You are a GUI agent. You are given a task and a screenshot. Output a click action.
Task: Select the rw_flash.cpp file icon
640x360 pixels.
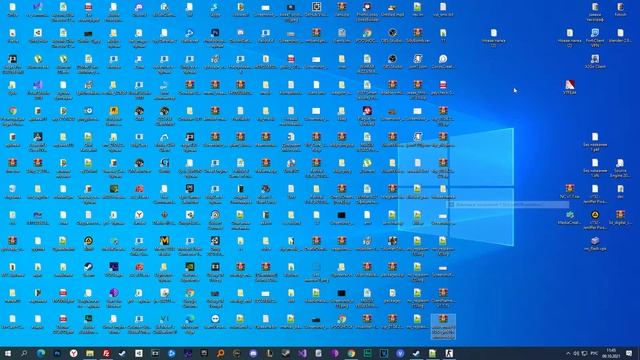[x=595, y=244]
